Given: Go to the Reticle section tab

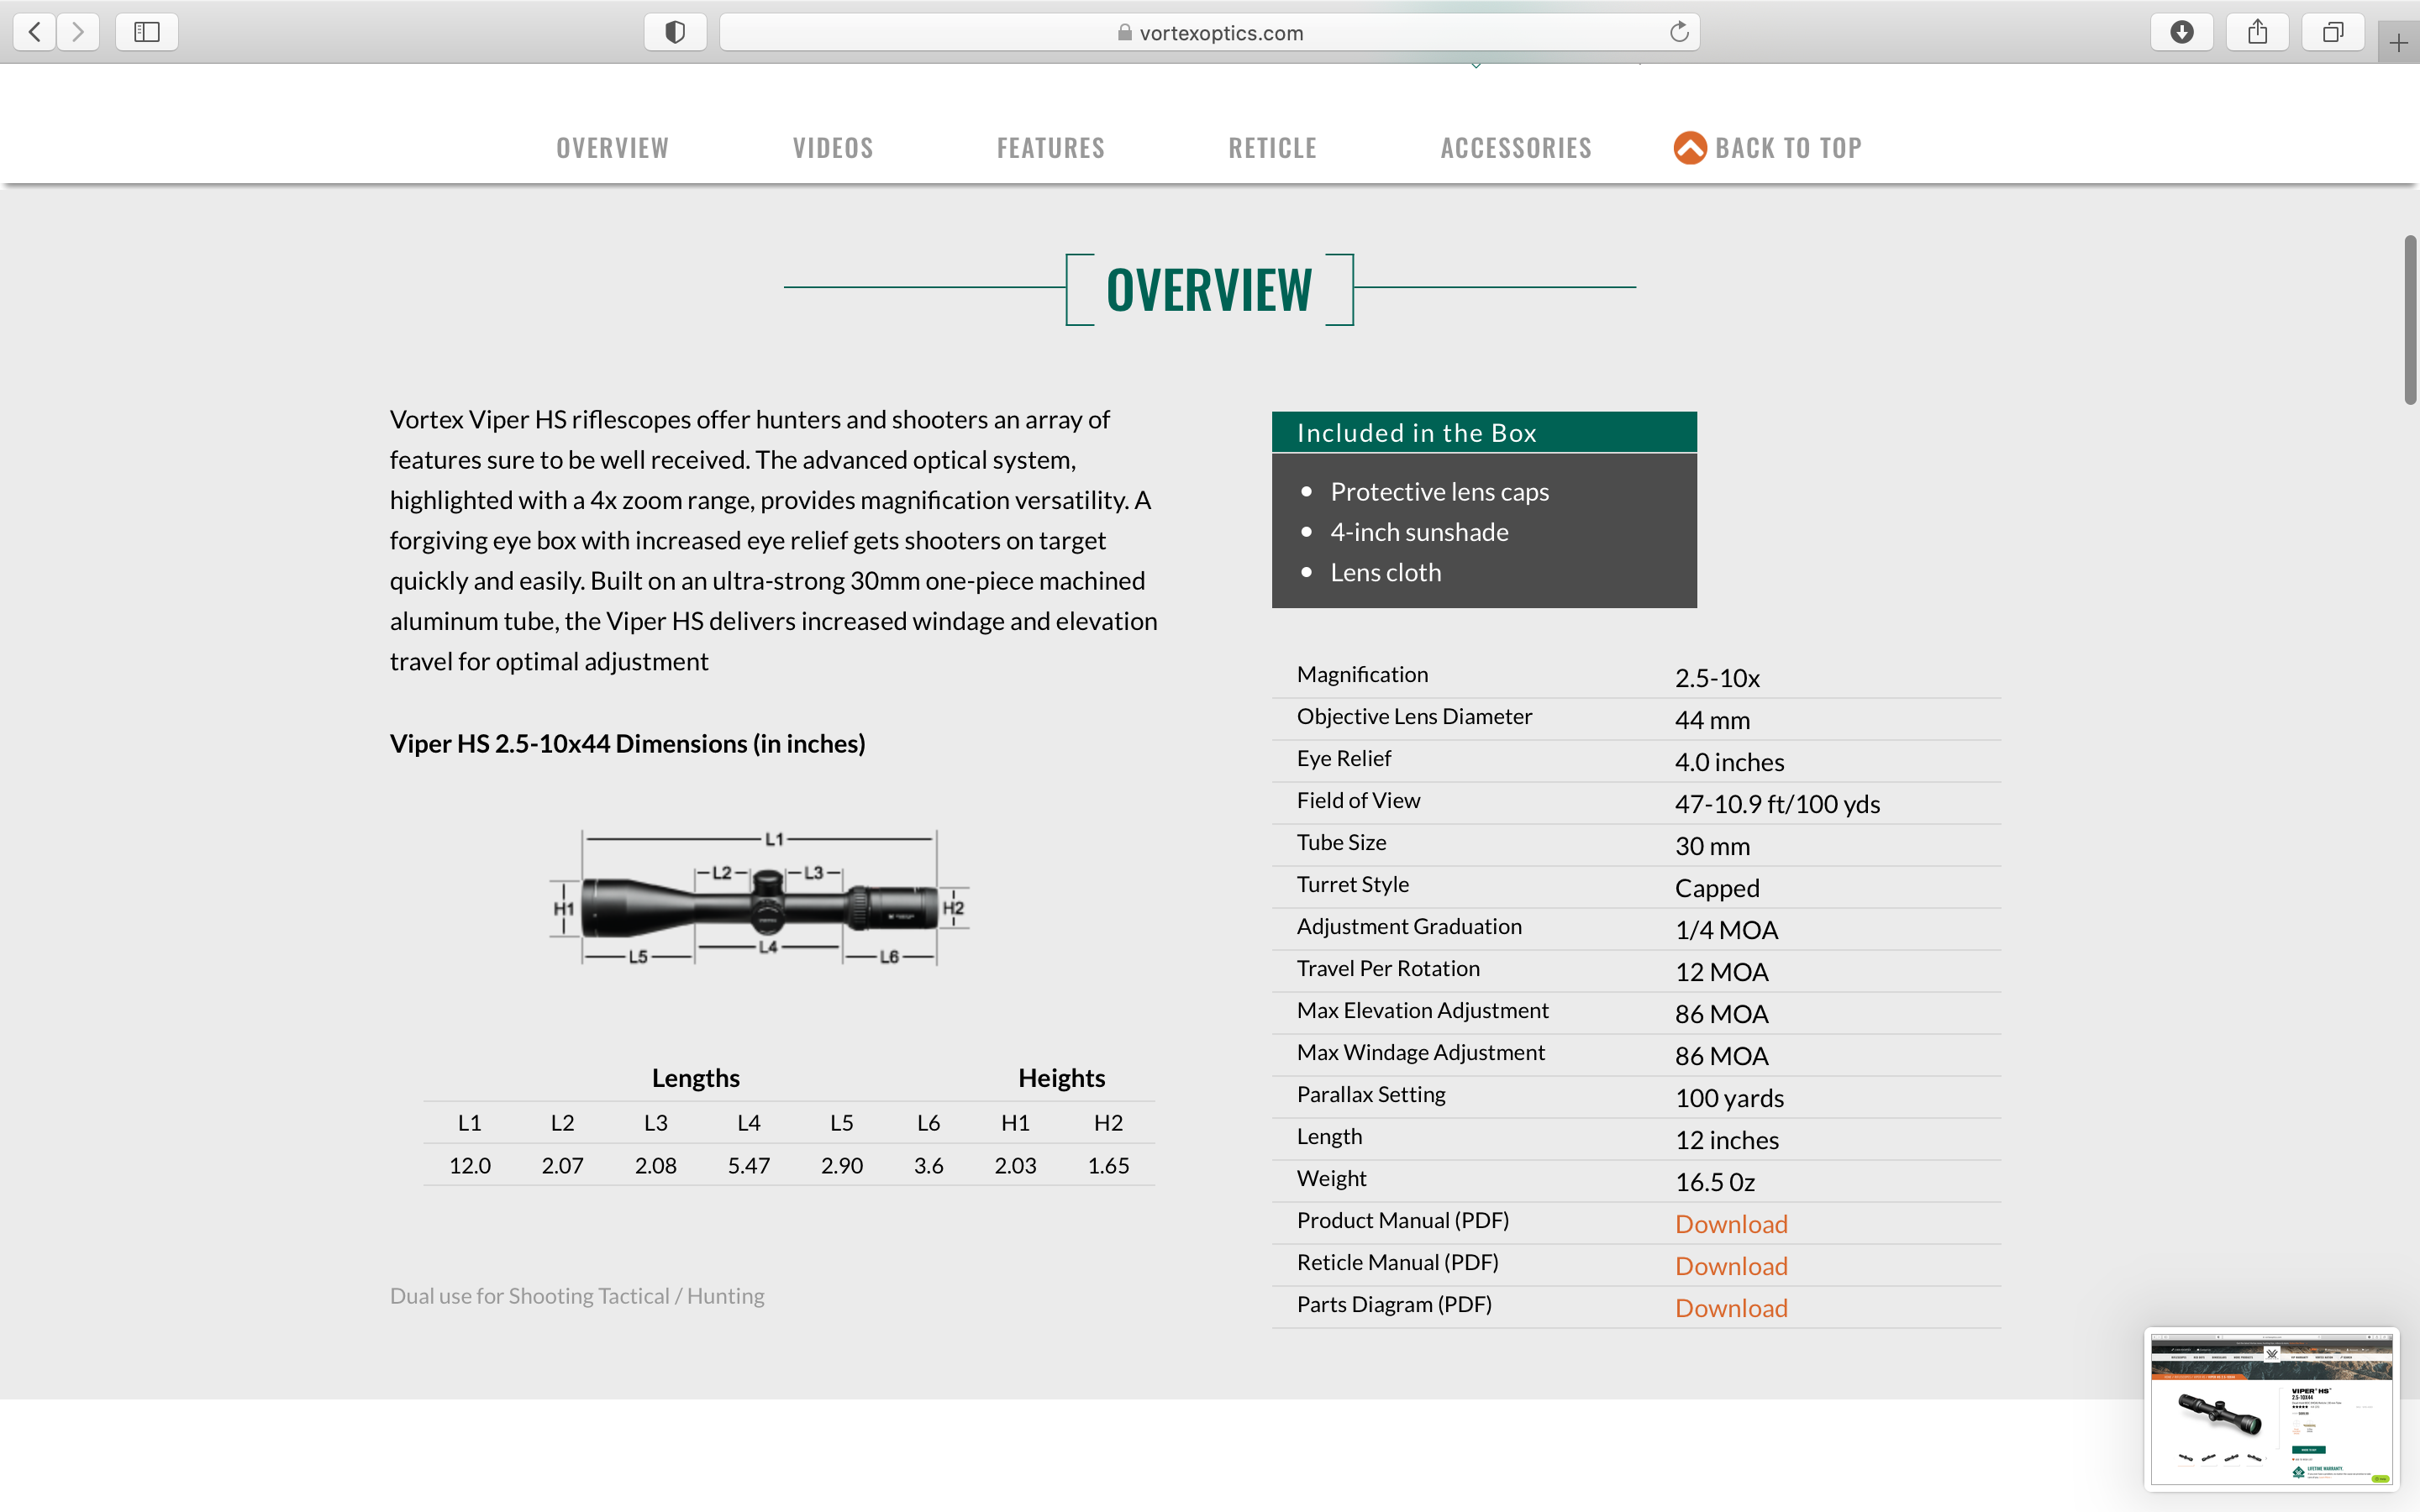Looking at the screenshot, I should [x=1272, y=148].
